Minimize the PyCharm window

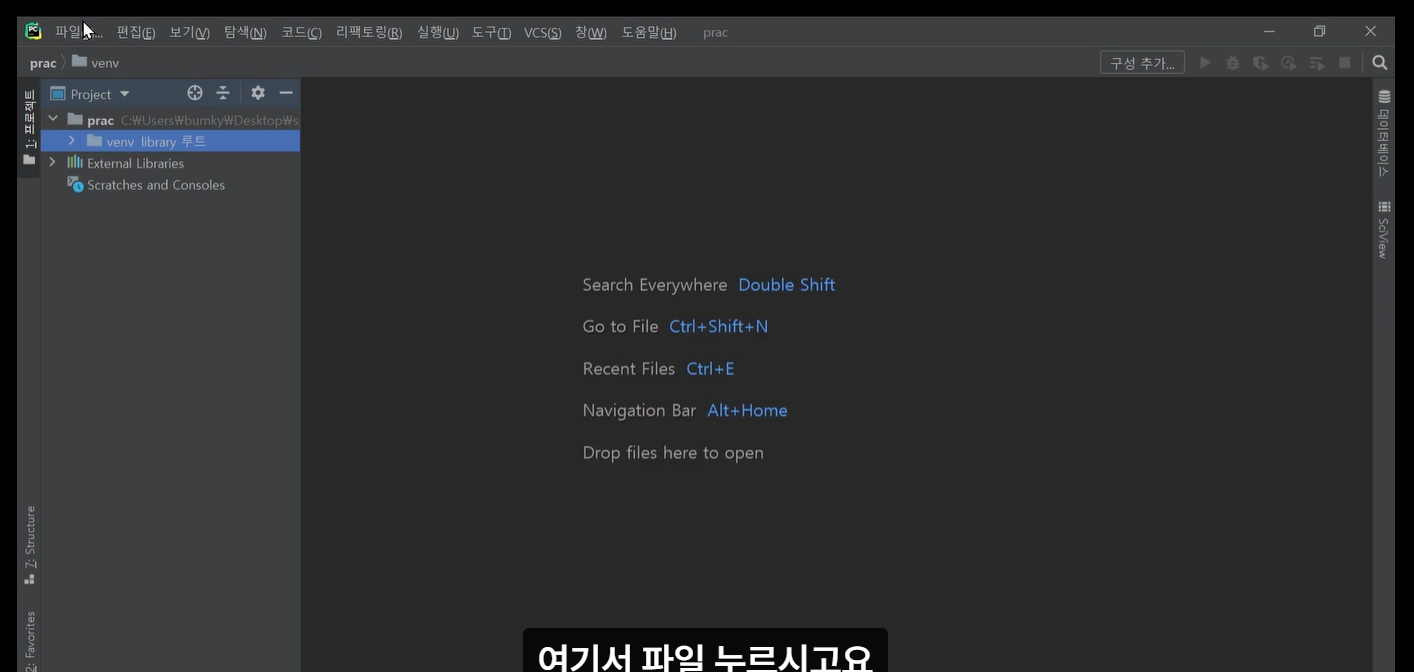[x=1269, y=32]
